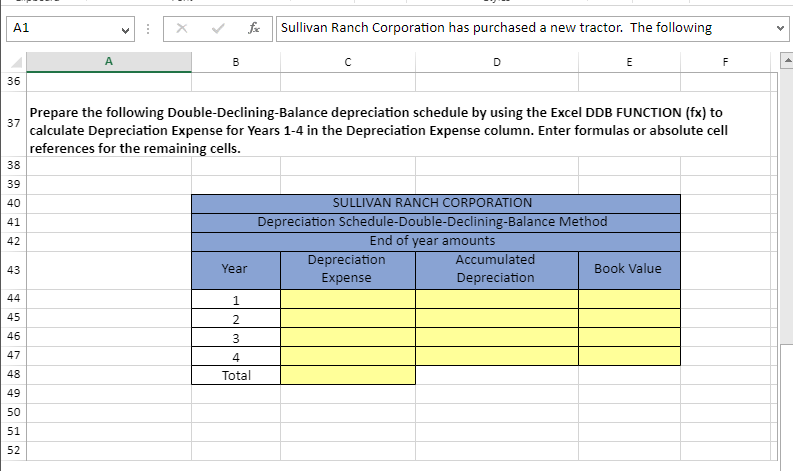Image resolution: width=793 pixels, height=471 pixels.
Task: Click the Year '2' cell
Action: pos(236,318)
